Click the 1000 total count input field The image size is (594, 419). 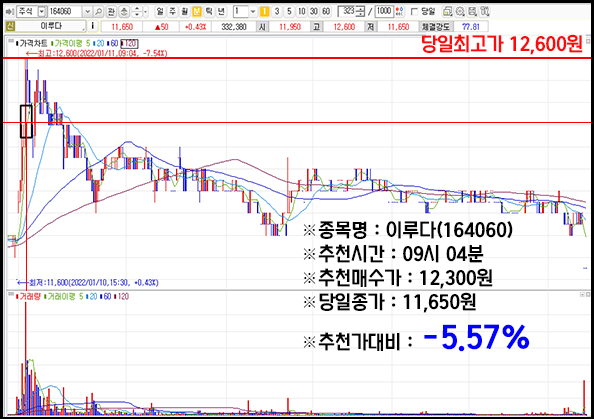(384, 11)
